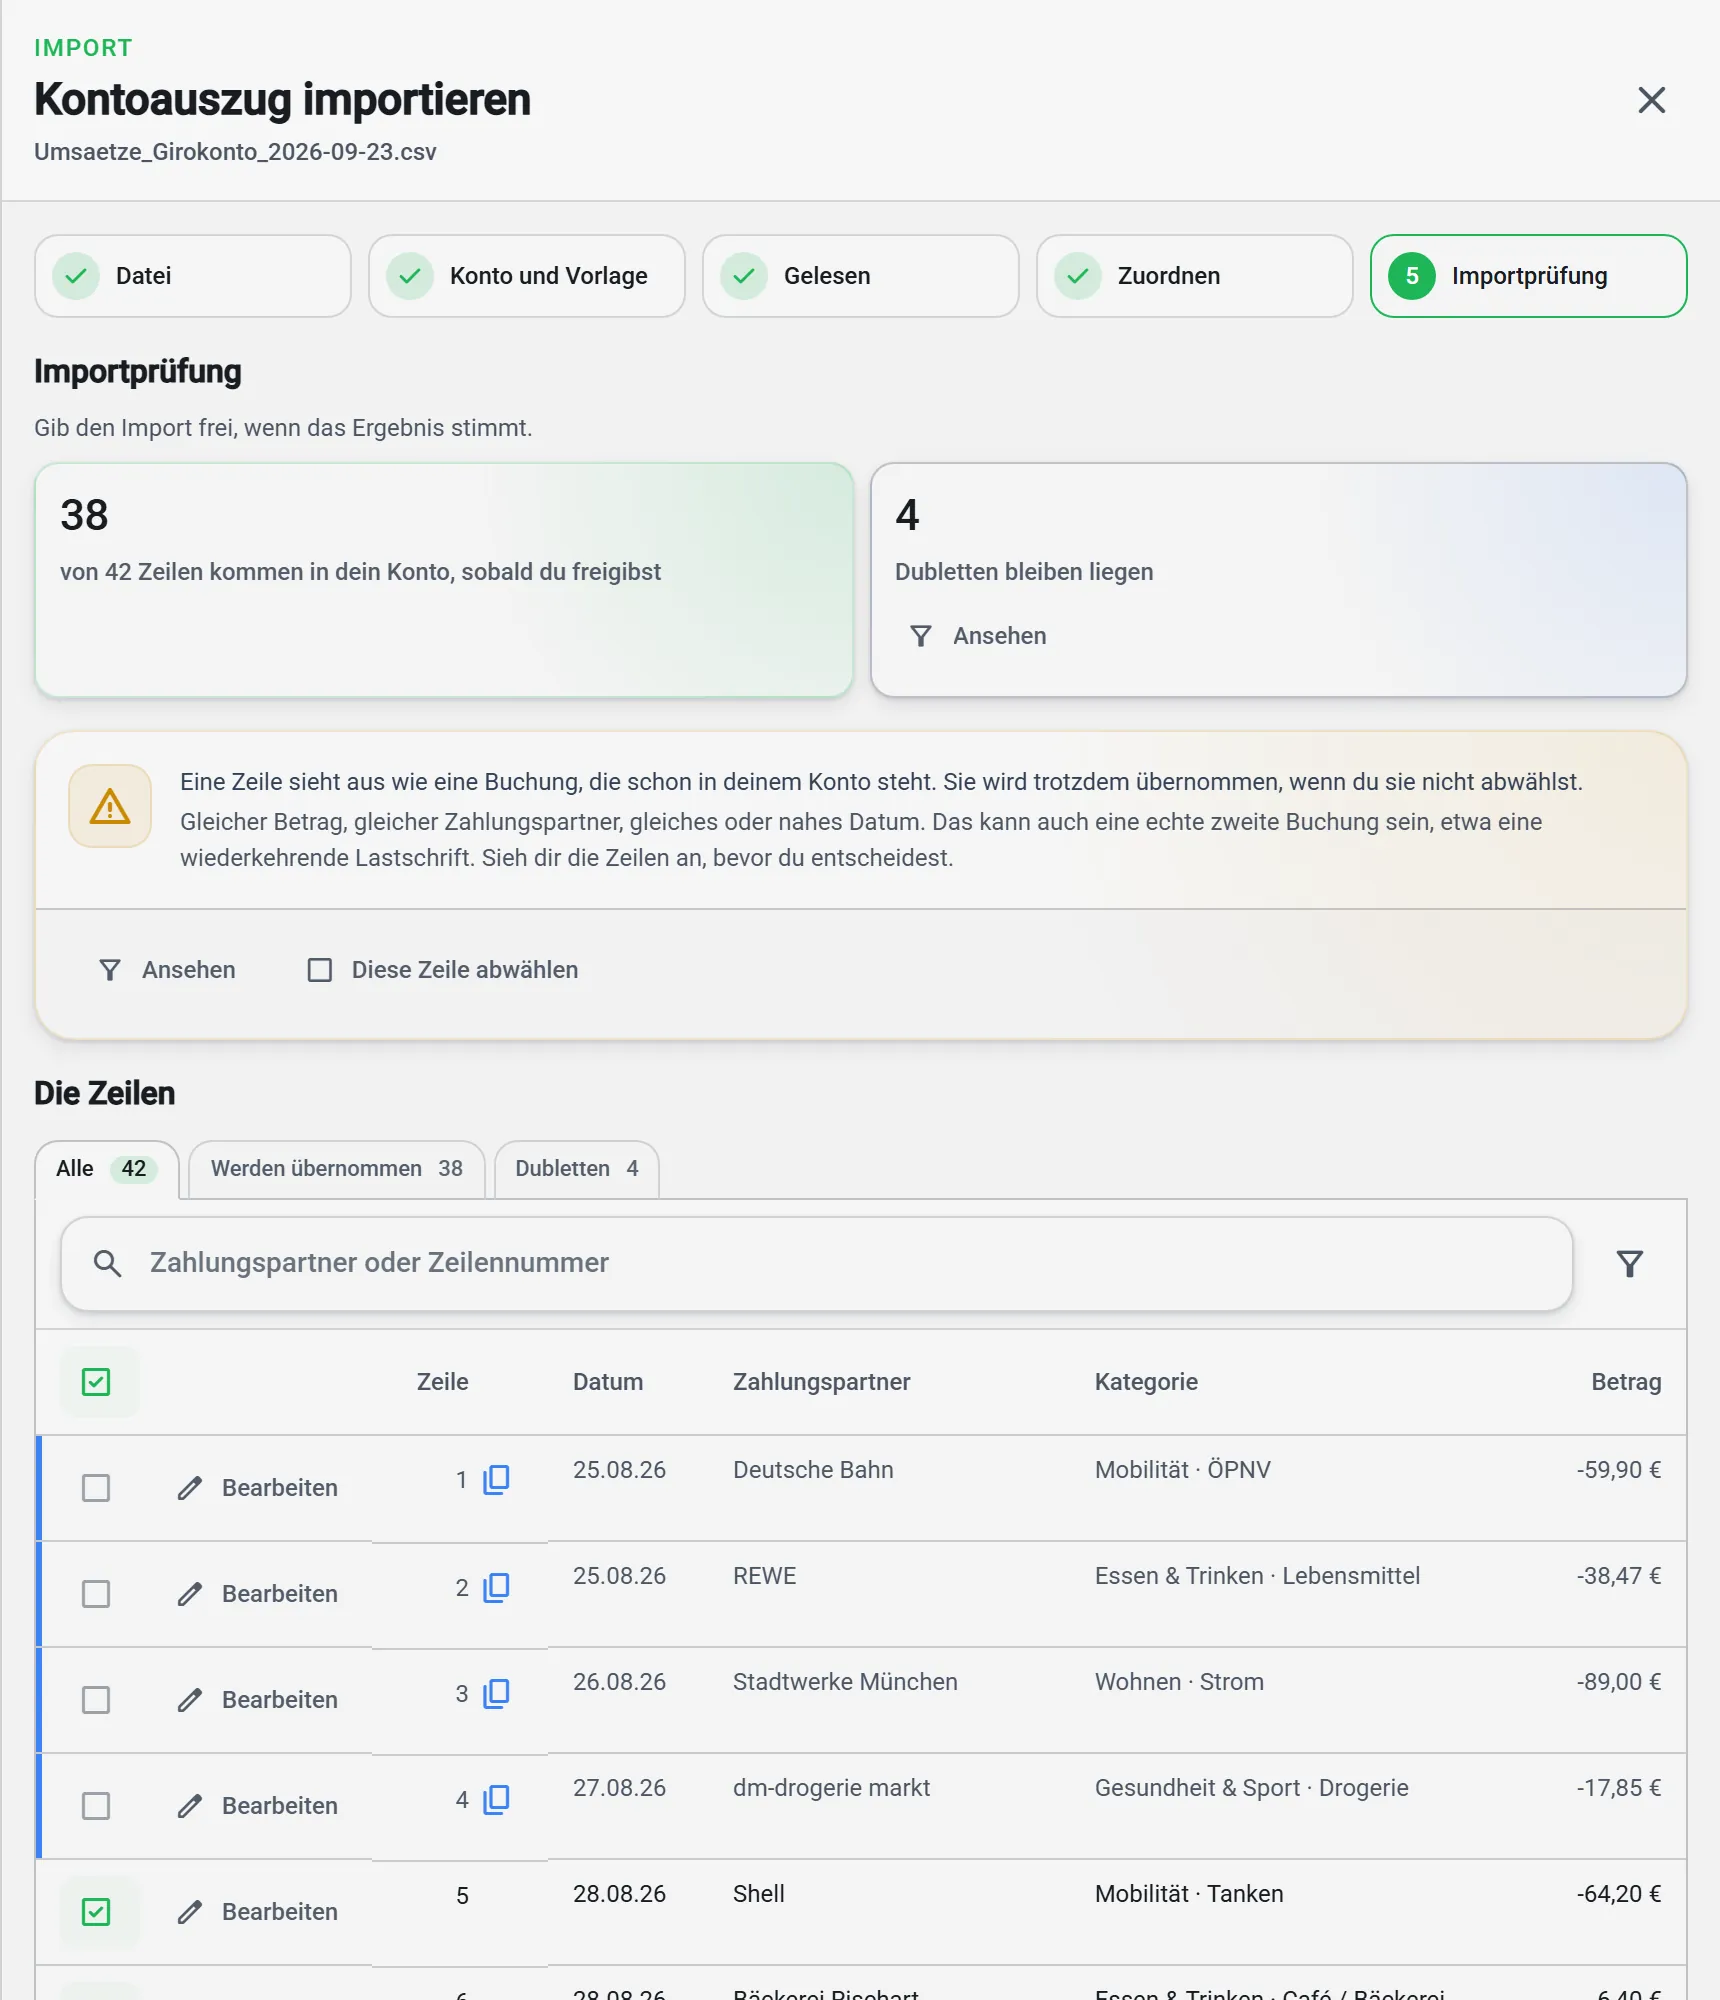Click the Datum column header

click(608, 1382)
